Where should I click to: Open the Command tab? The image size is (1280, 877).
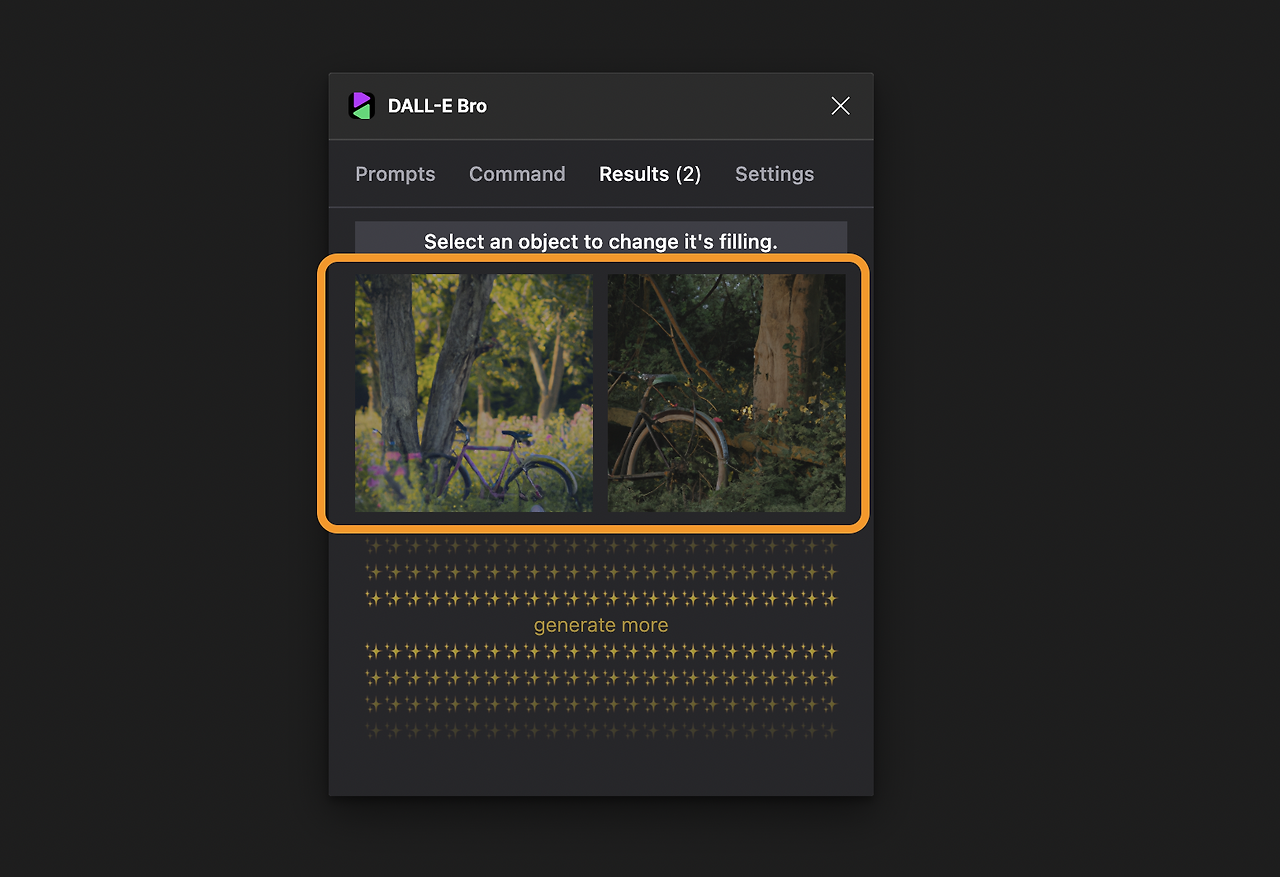[x=517, y=174]
